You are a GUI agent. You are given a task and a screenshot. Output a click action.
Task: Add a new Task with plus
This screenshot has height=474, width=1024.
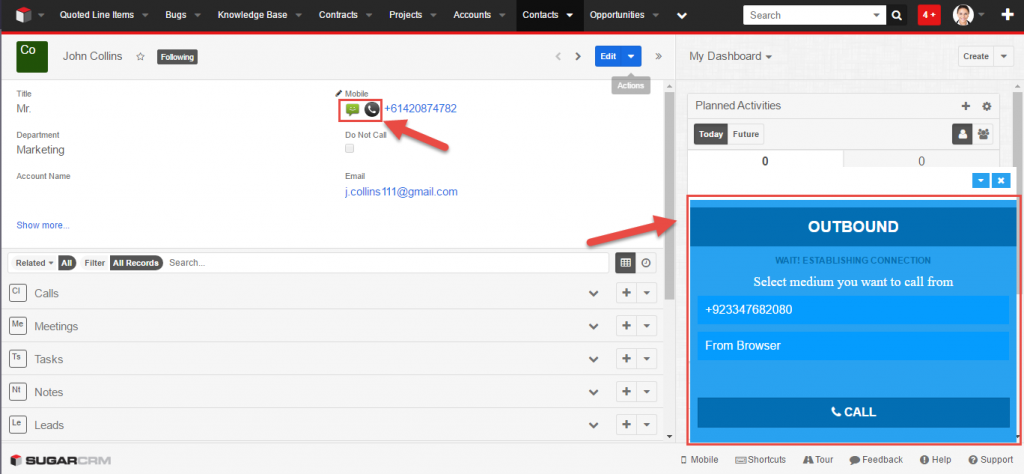coord(626,359)
